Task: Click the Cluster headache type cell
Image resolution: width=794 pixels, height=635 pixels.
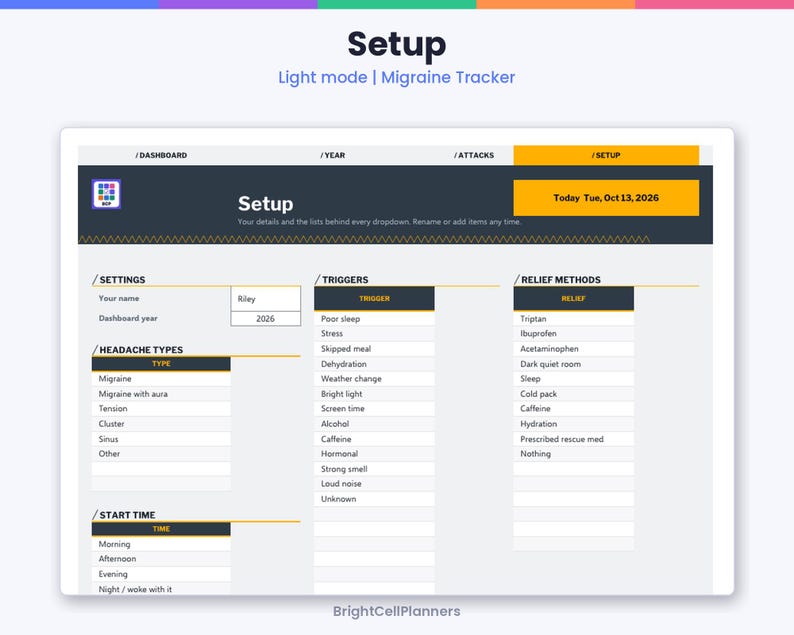Action: point(161,424)
